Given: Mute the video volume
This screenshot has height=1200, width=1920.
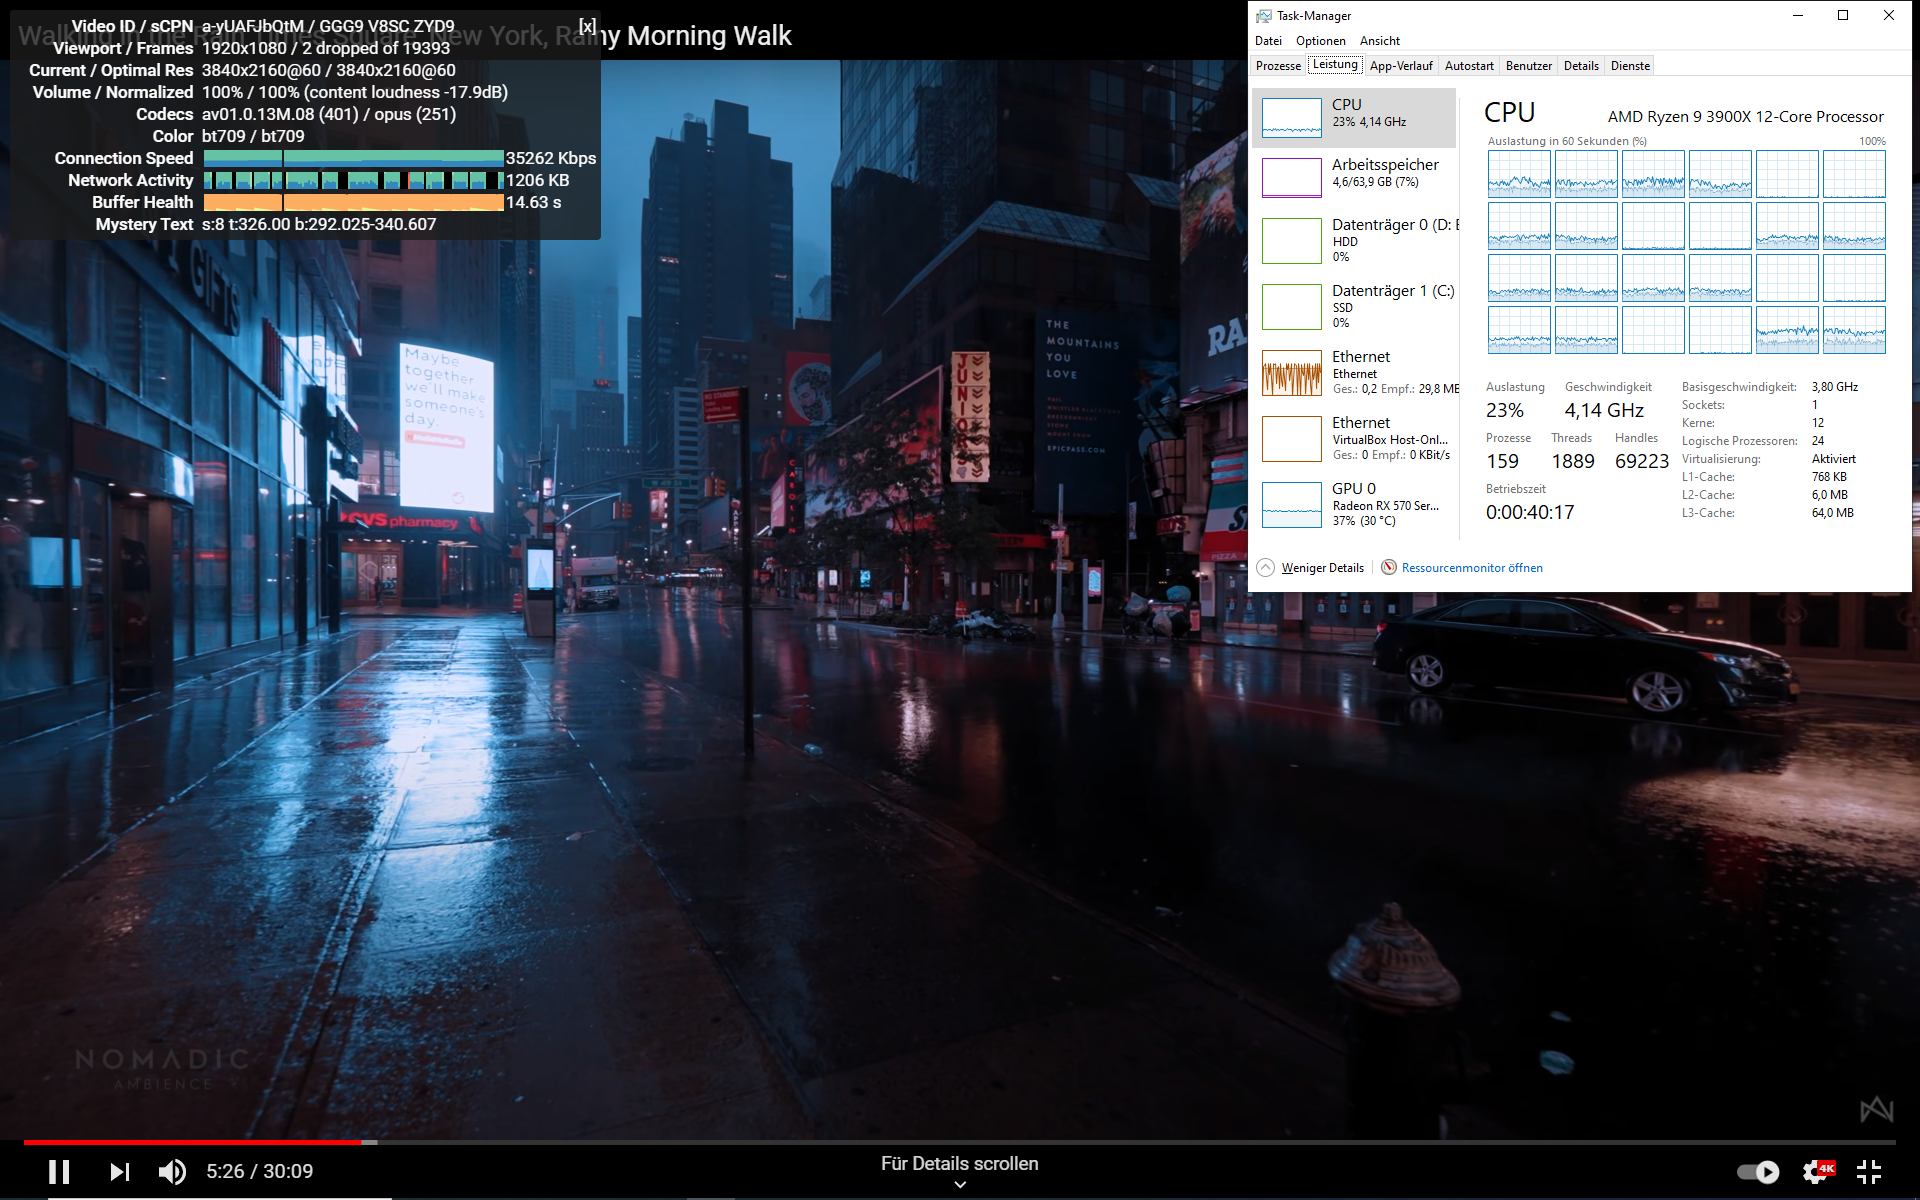Looking at the screenshot, I should [172, 1171].
